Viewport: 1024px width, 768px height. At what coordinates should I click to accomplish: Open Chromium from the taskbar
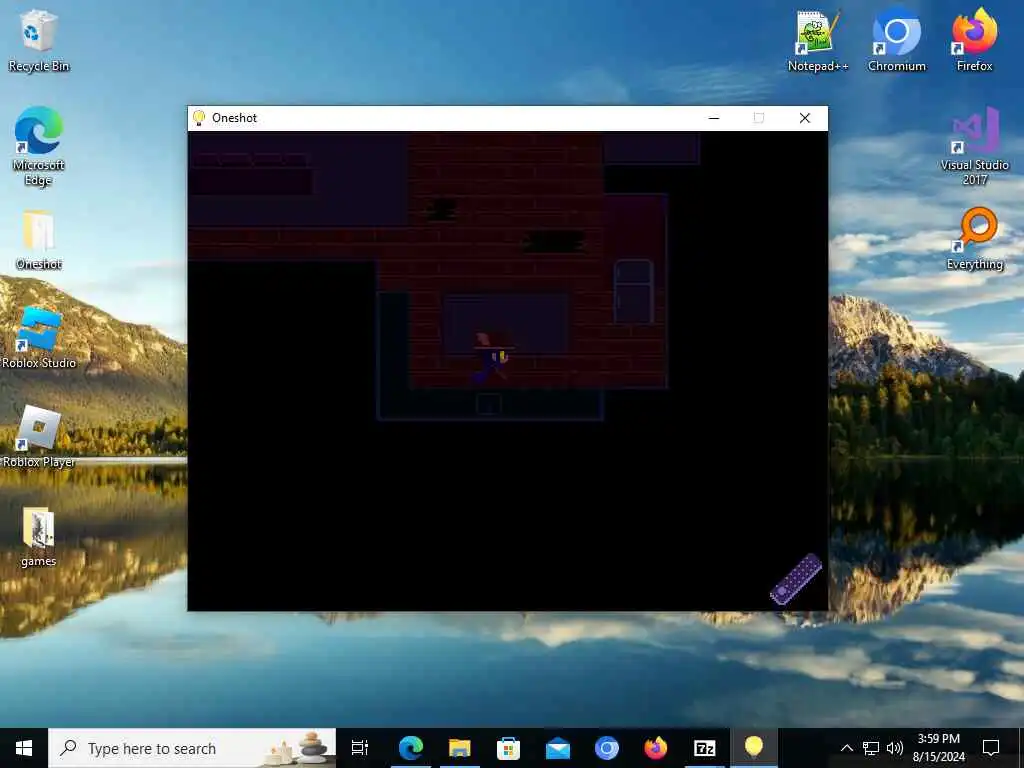(607, 748)
